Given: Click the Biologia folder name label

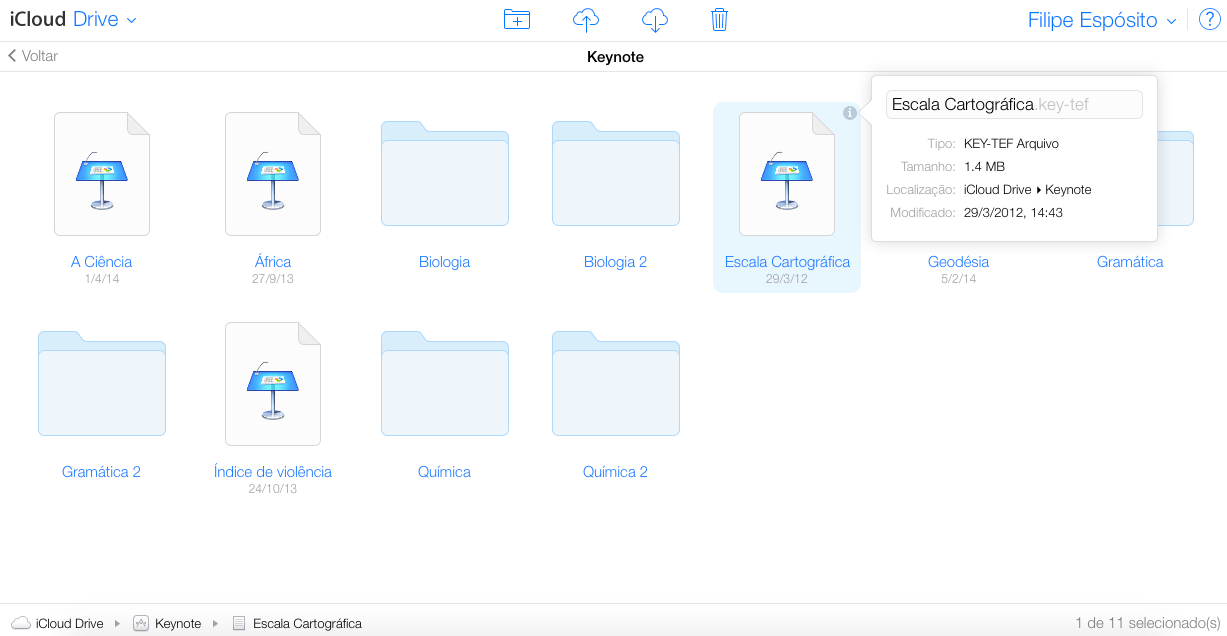Looking at the screenshot, I should [x=445, y=262].
